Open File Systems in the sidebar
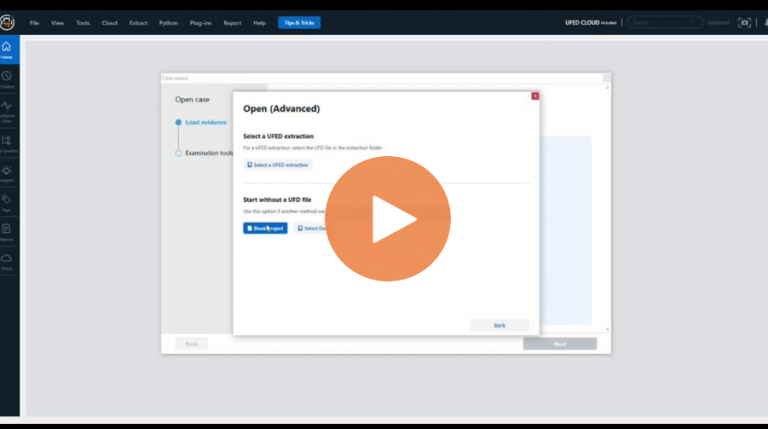 7,143
